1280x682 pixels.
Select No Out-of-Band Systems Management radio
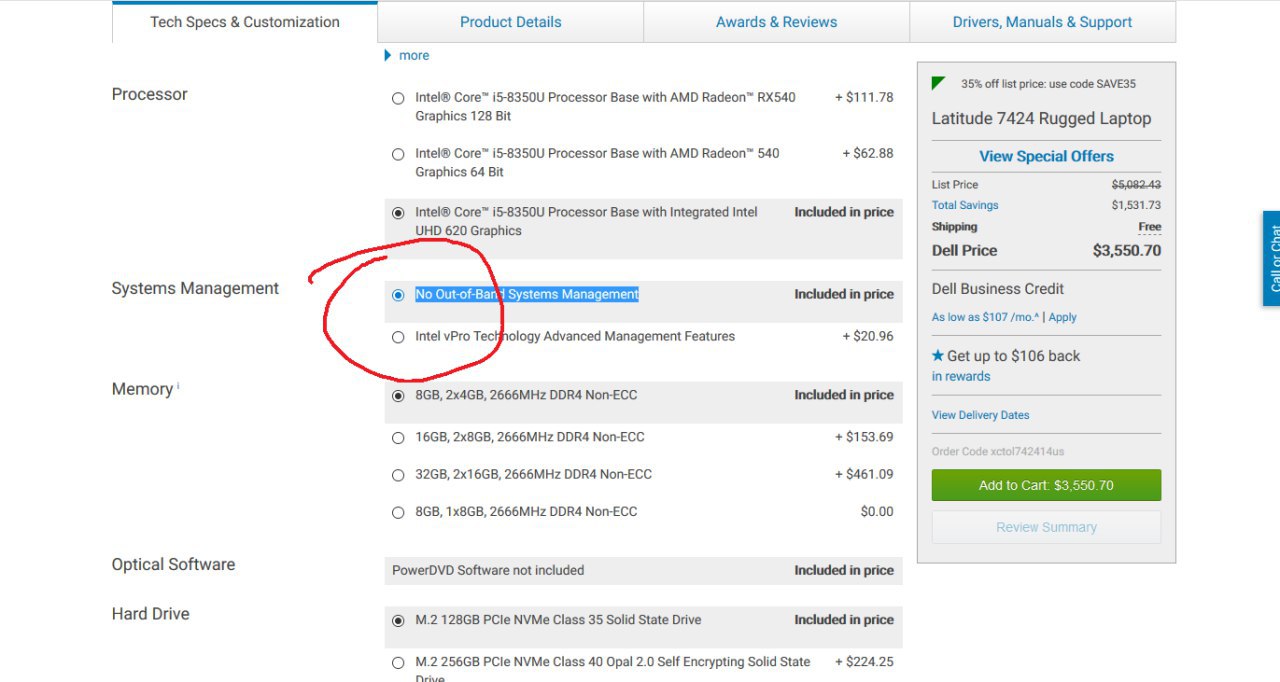point(398,295)
